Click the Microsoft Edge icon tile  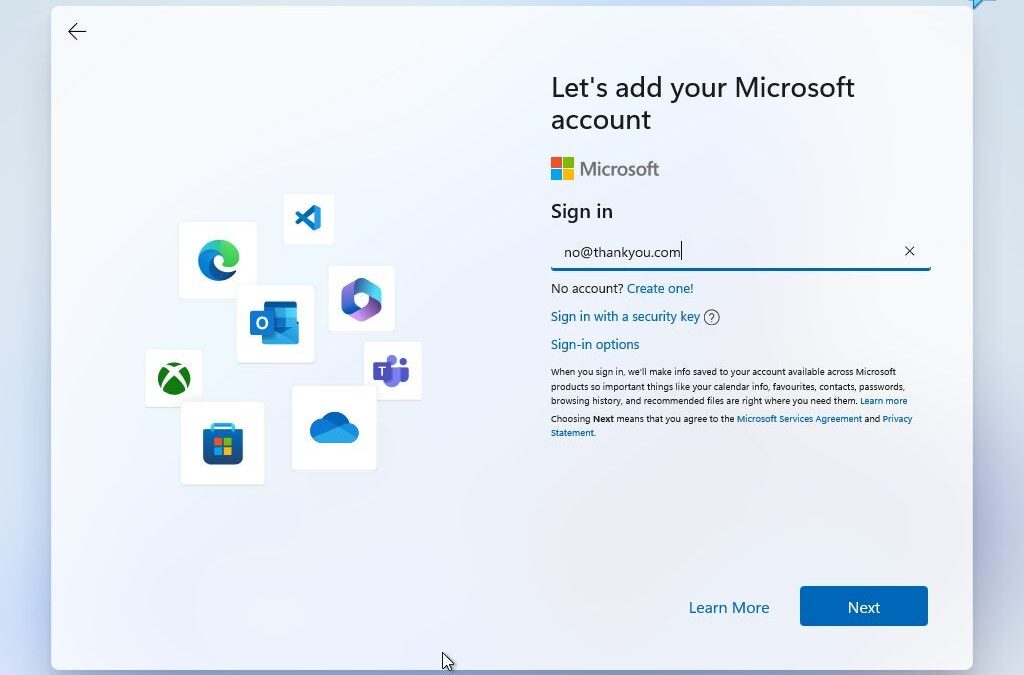point(218,260)
